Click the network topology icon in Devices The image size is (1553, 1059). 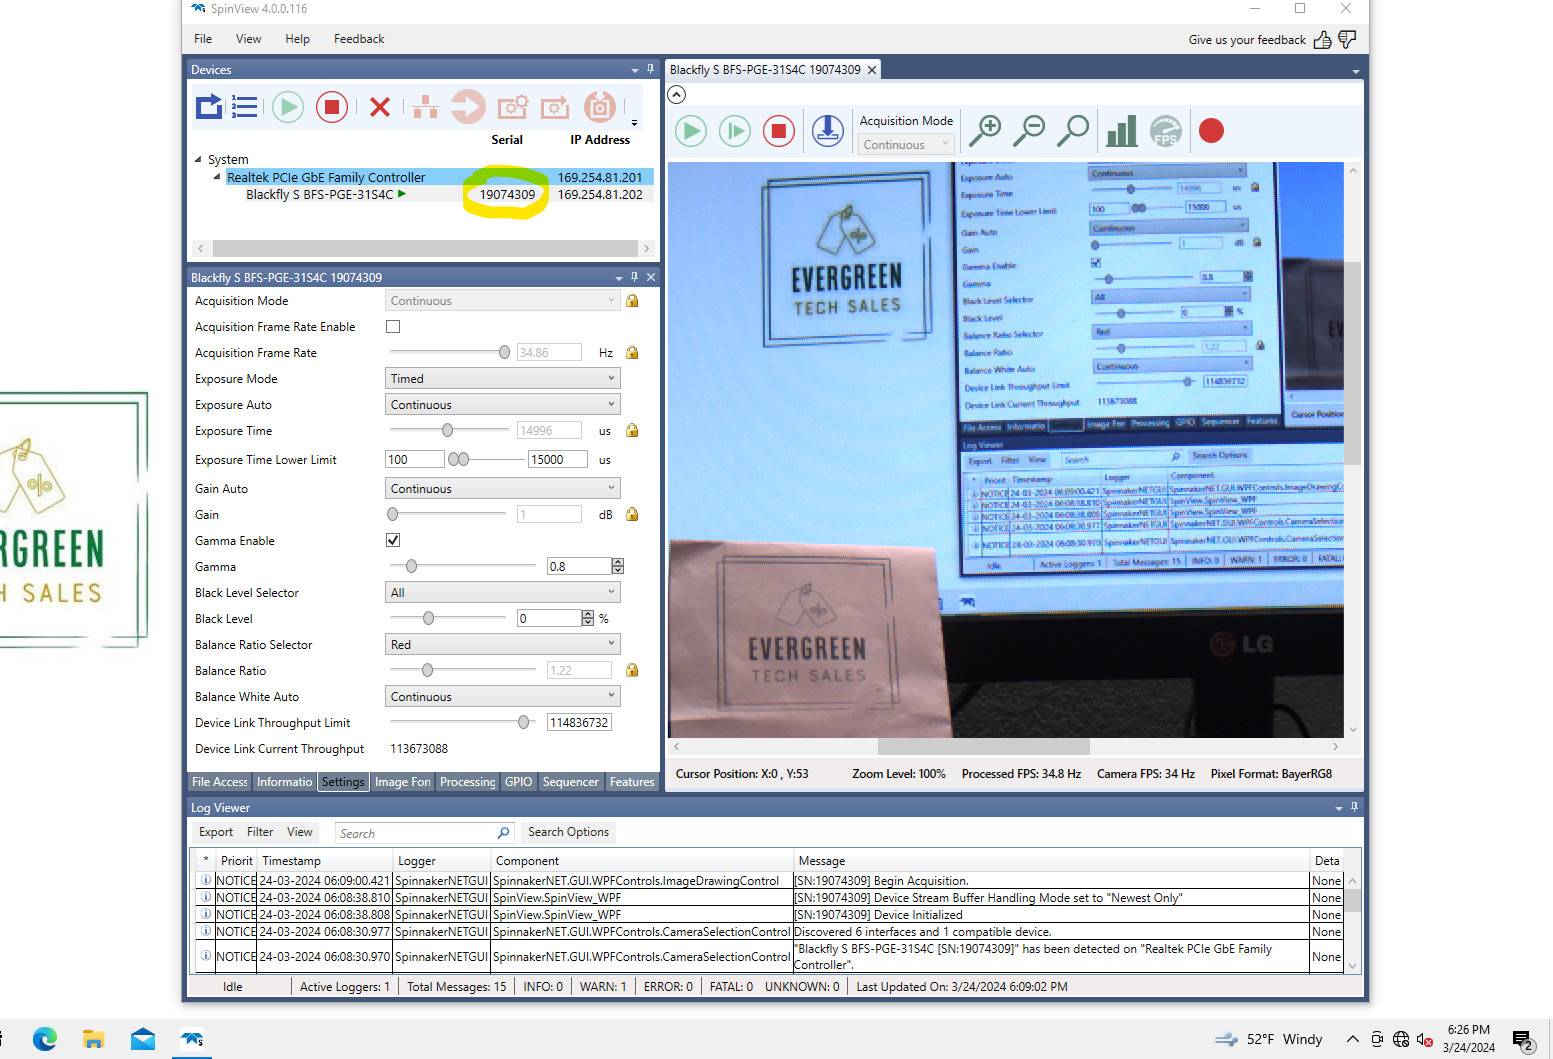(x=426, y=106)
